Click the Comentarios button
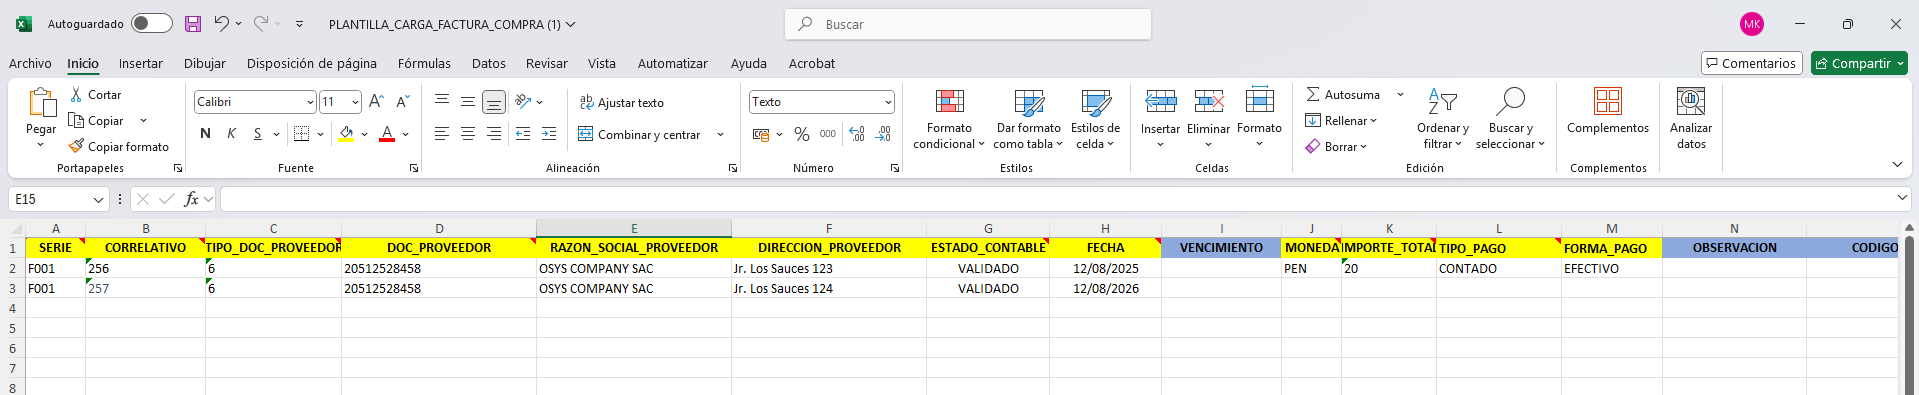 (1751, 63)
